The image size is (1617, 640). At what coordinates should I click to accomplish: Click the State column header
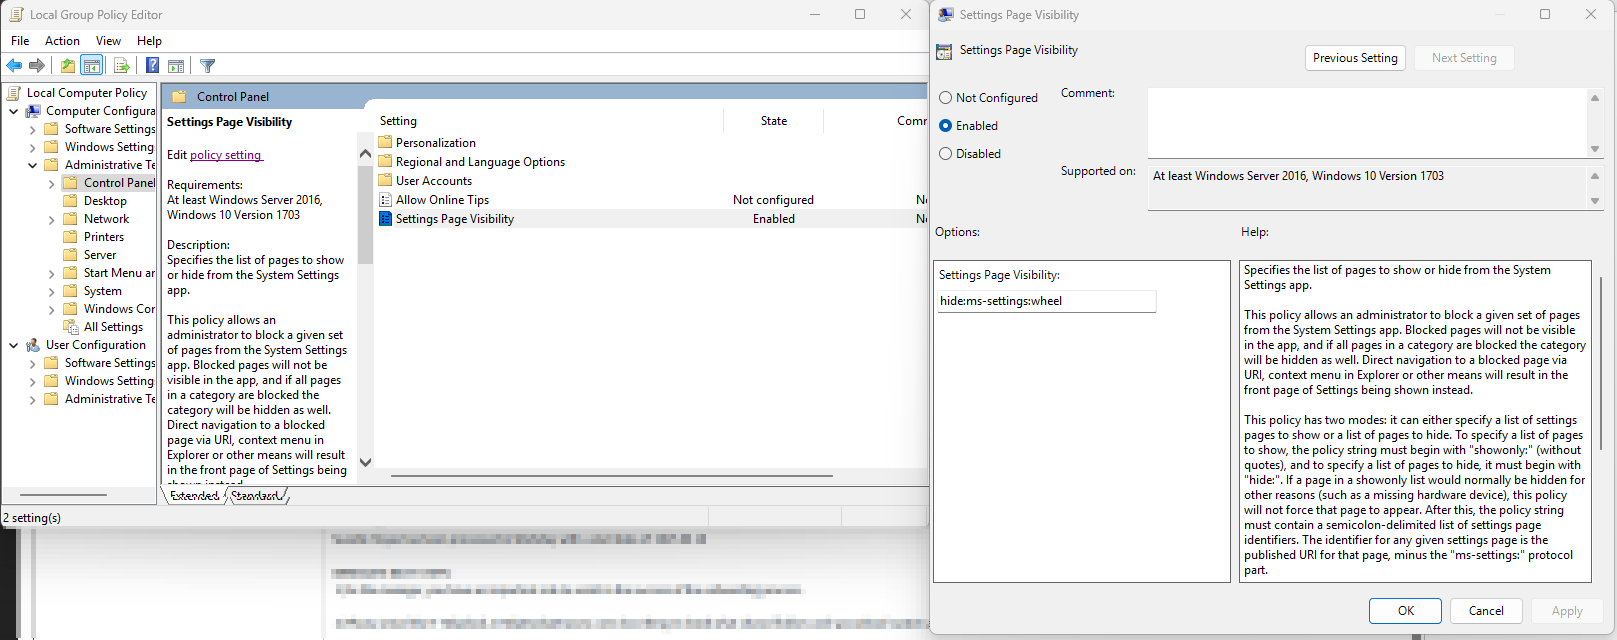[773, 121]
